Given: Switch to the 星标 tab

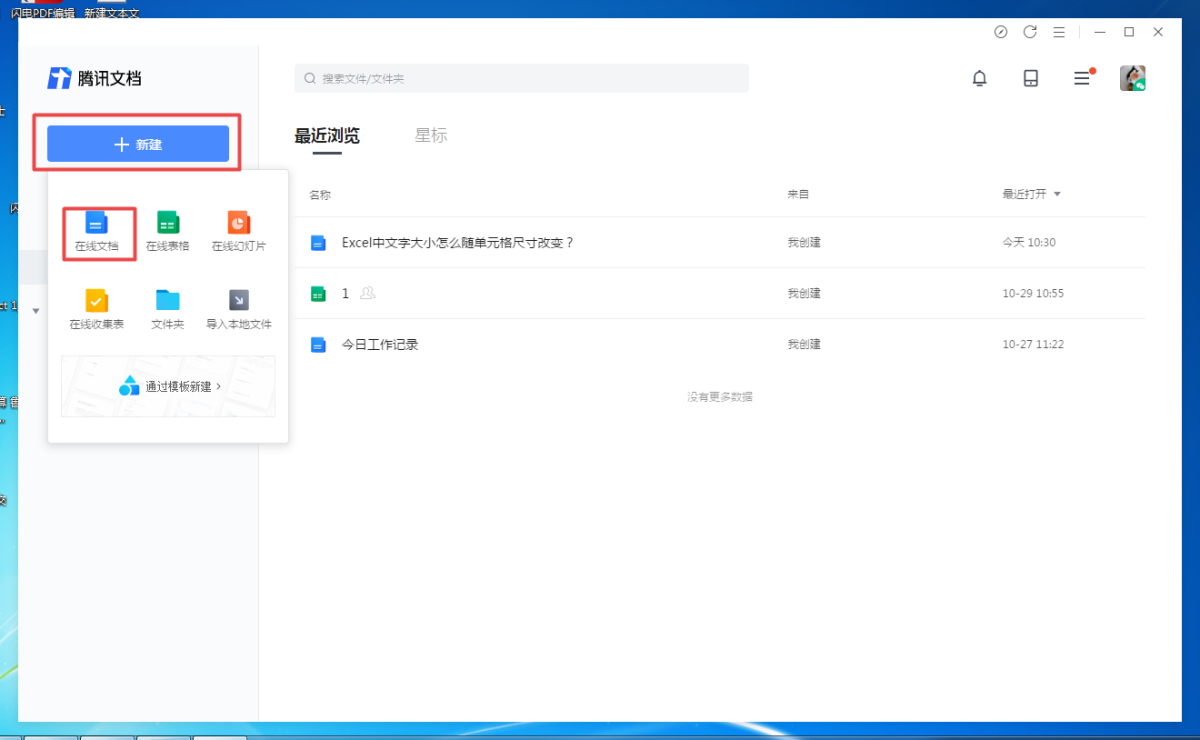Looking at the screenshot, I should (431, 136).
